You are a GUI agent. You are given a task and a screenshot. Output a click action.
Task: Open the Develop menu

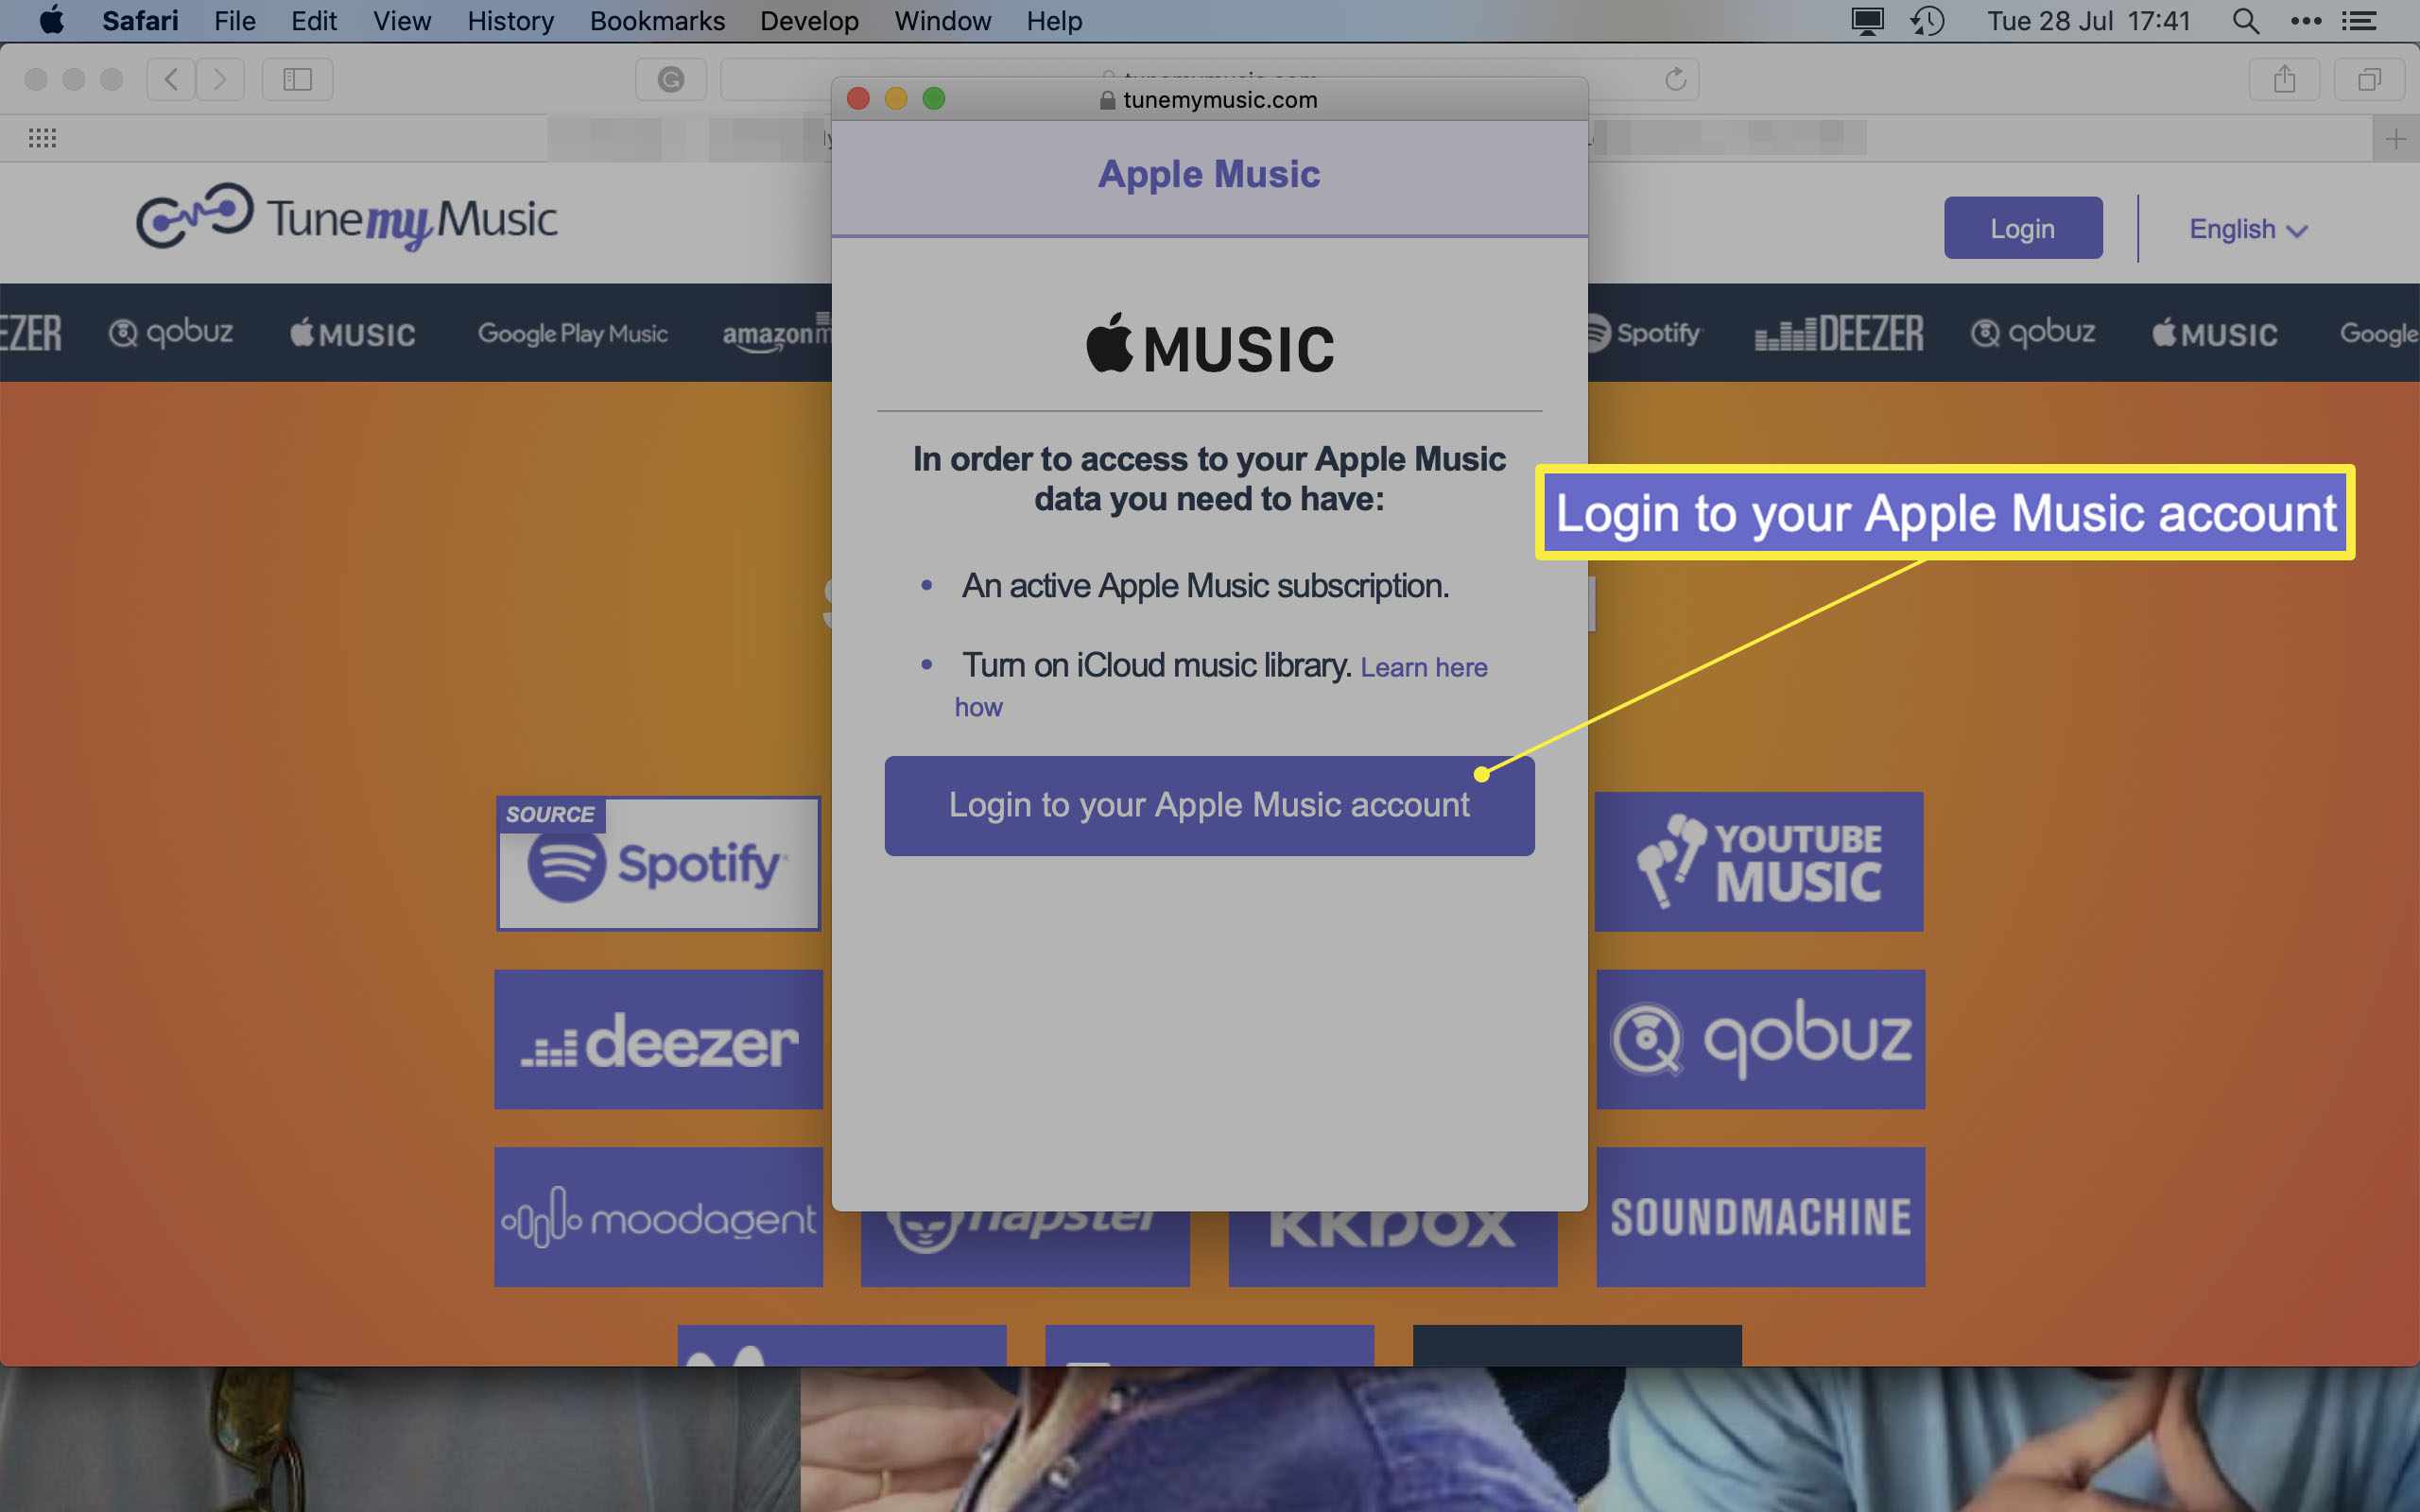pos(809,20)
